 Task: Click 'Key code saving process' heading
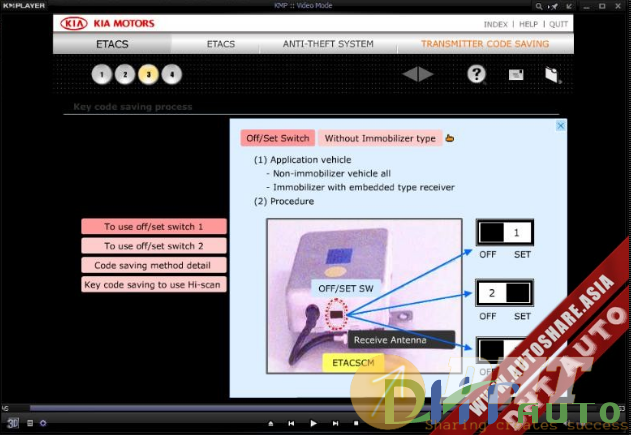tap(133, 107)
